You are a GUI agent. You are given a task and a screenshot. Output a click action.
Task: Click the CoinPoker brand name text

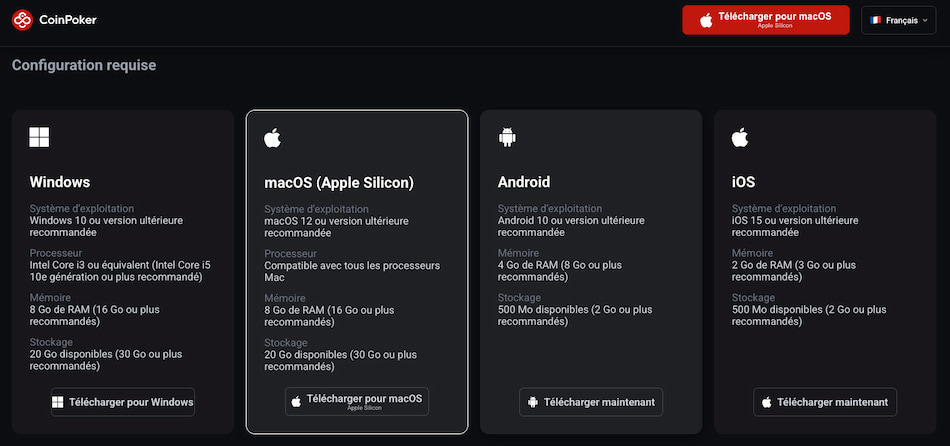68,20
